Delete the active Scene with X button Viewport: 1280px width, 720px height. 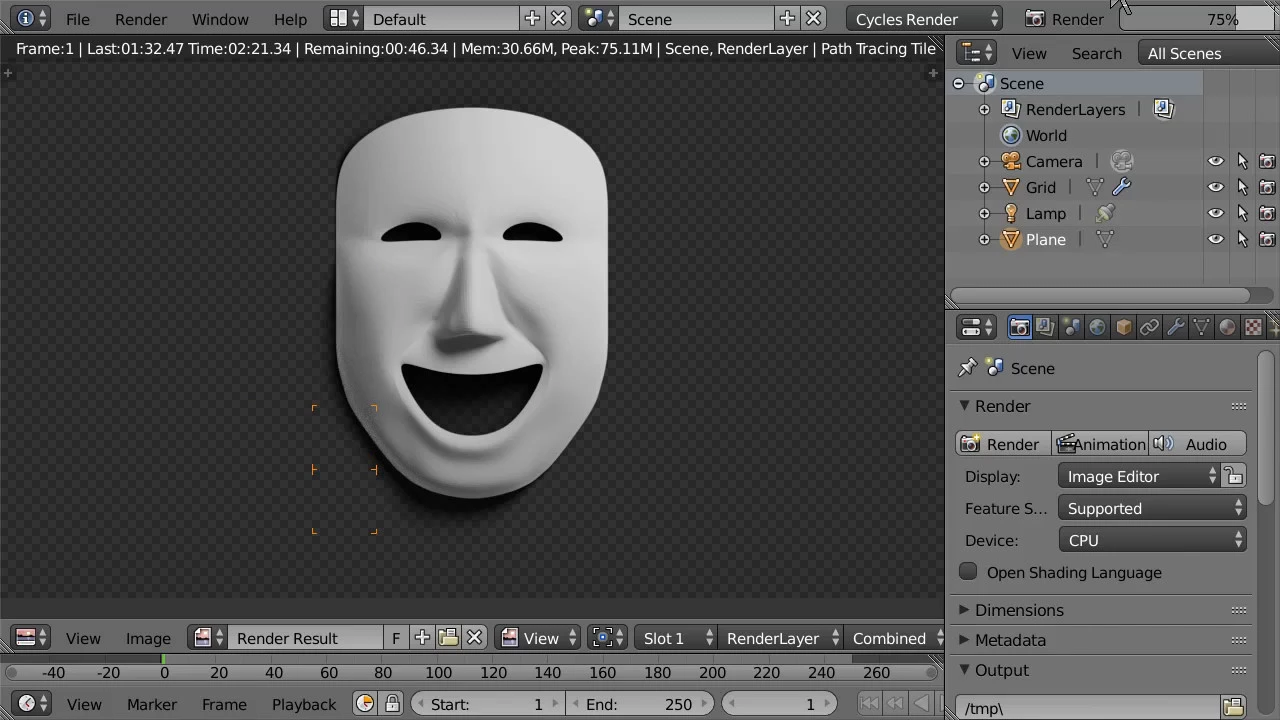pos(814,19)
